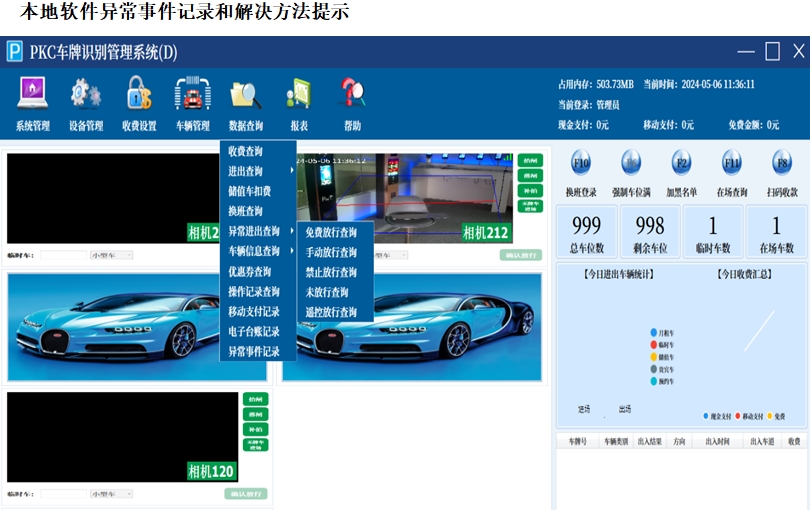
Task: Expand the 异常进出查询 submenu
Action: click(x=258, y=231)
